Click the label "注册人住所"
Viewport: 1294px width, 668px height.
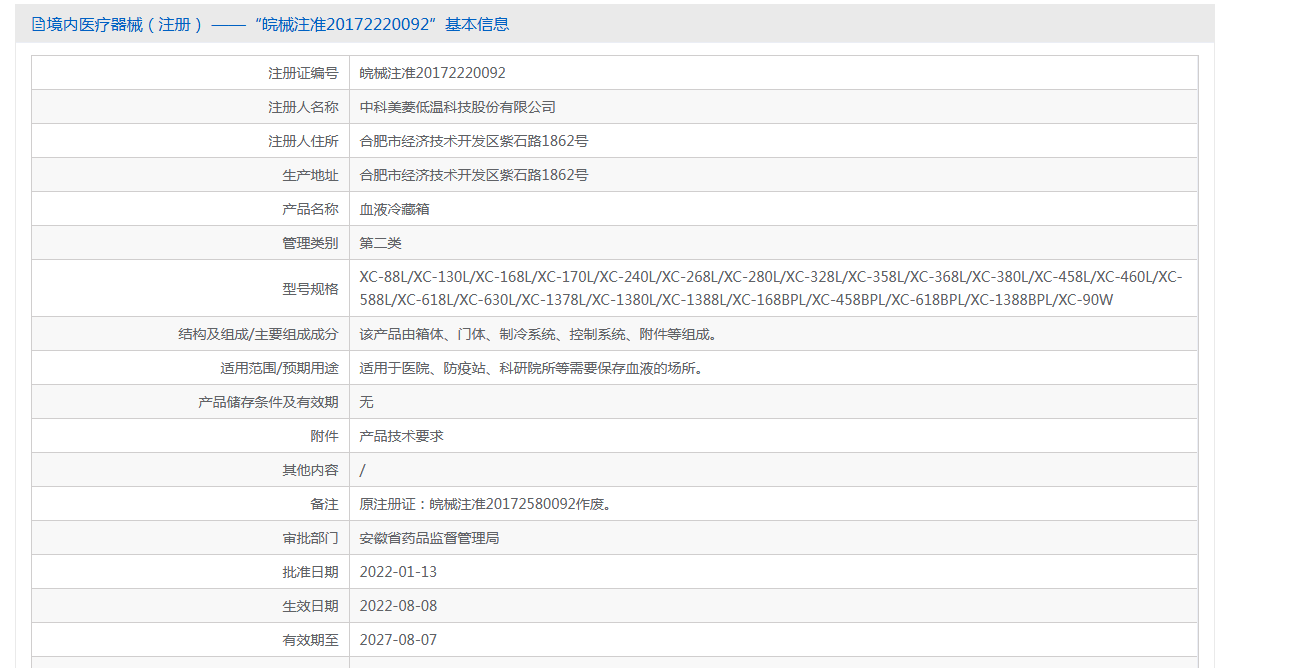point(303,141)
